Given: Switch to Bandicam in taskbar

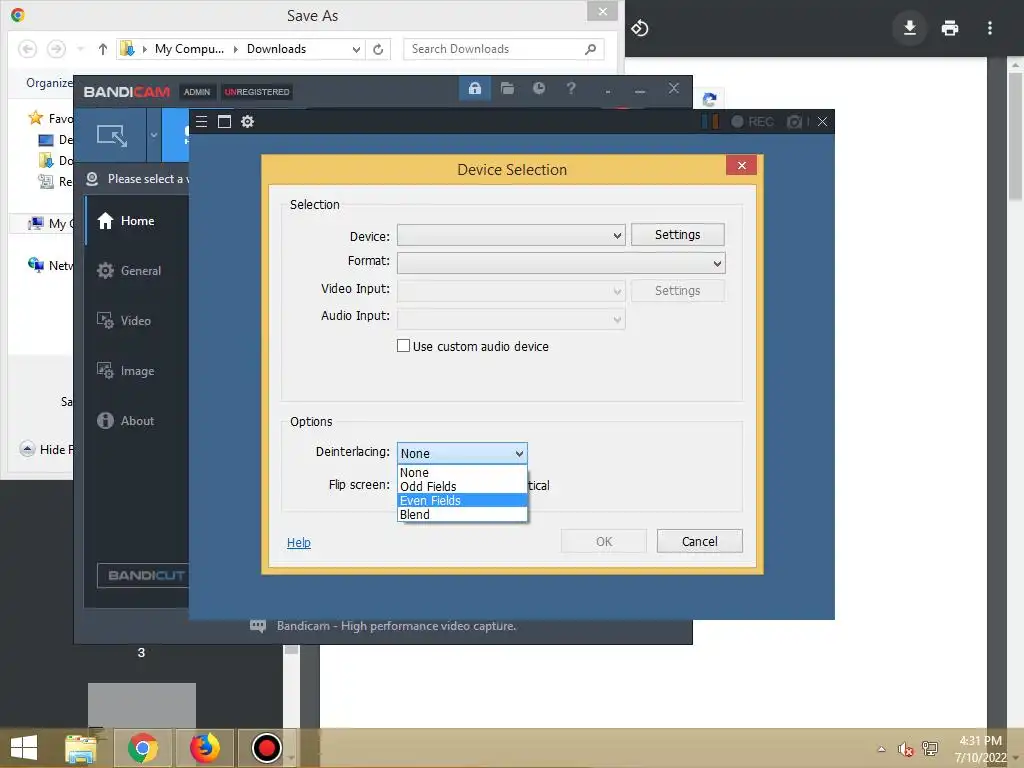Looking at the screenshot, I should [x=266, y=748].
